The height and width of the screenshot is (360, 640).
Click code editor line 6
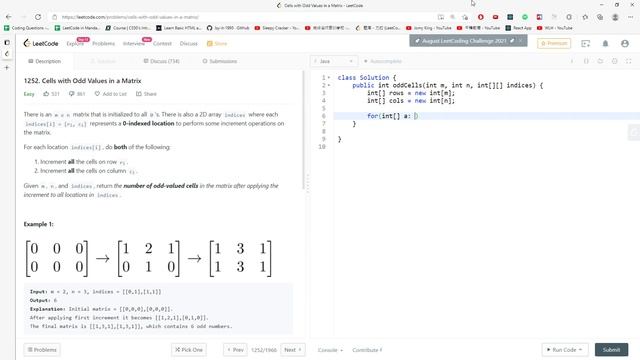click(x=486, y=116)
